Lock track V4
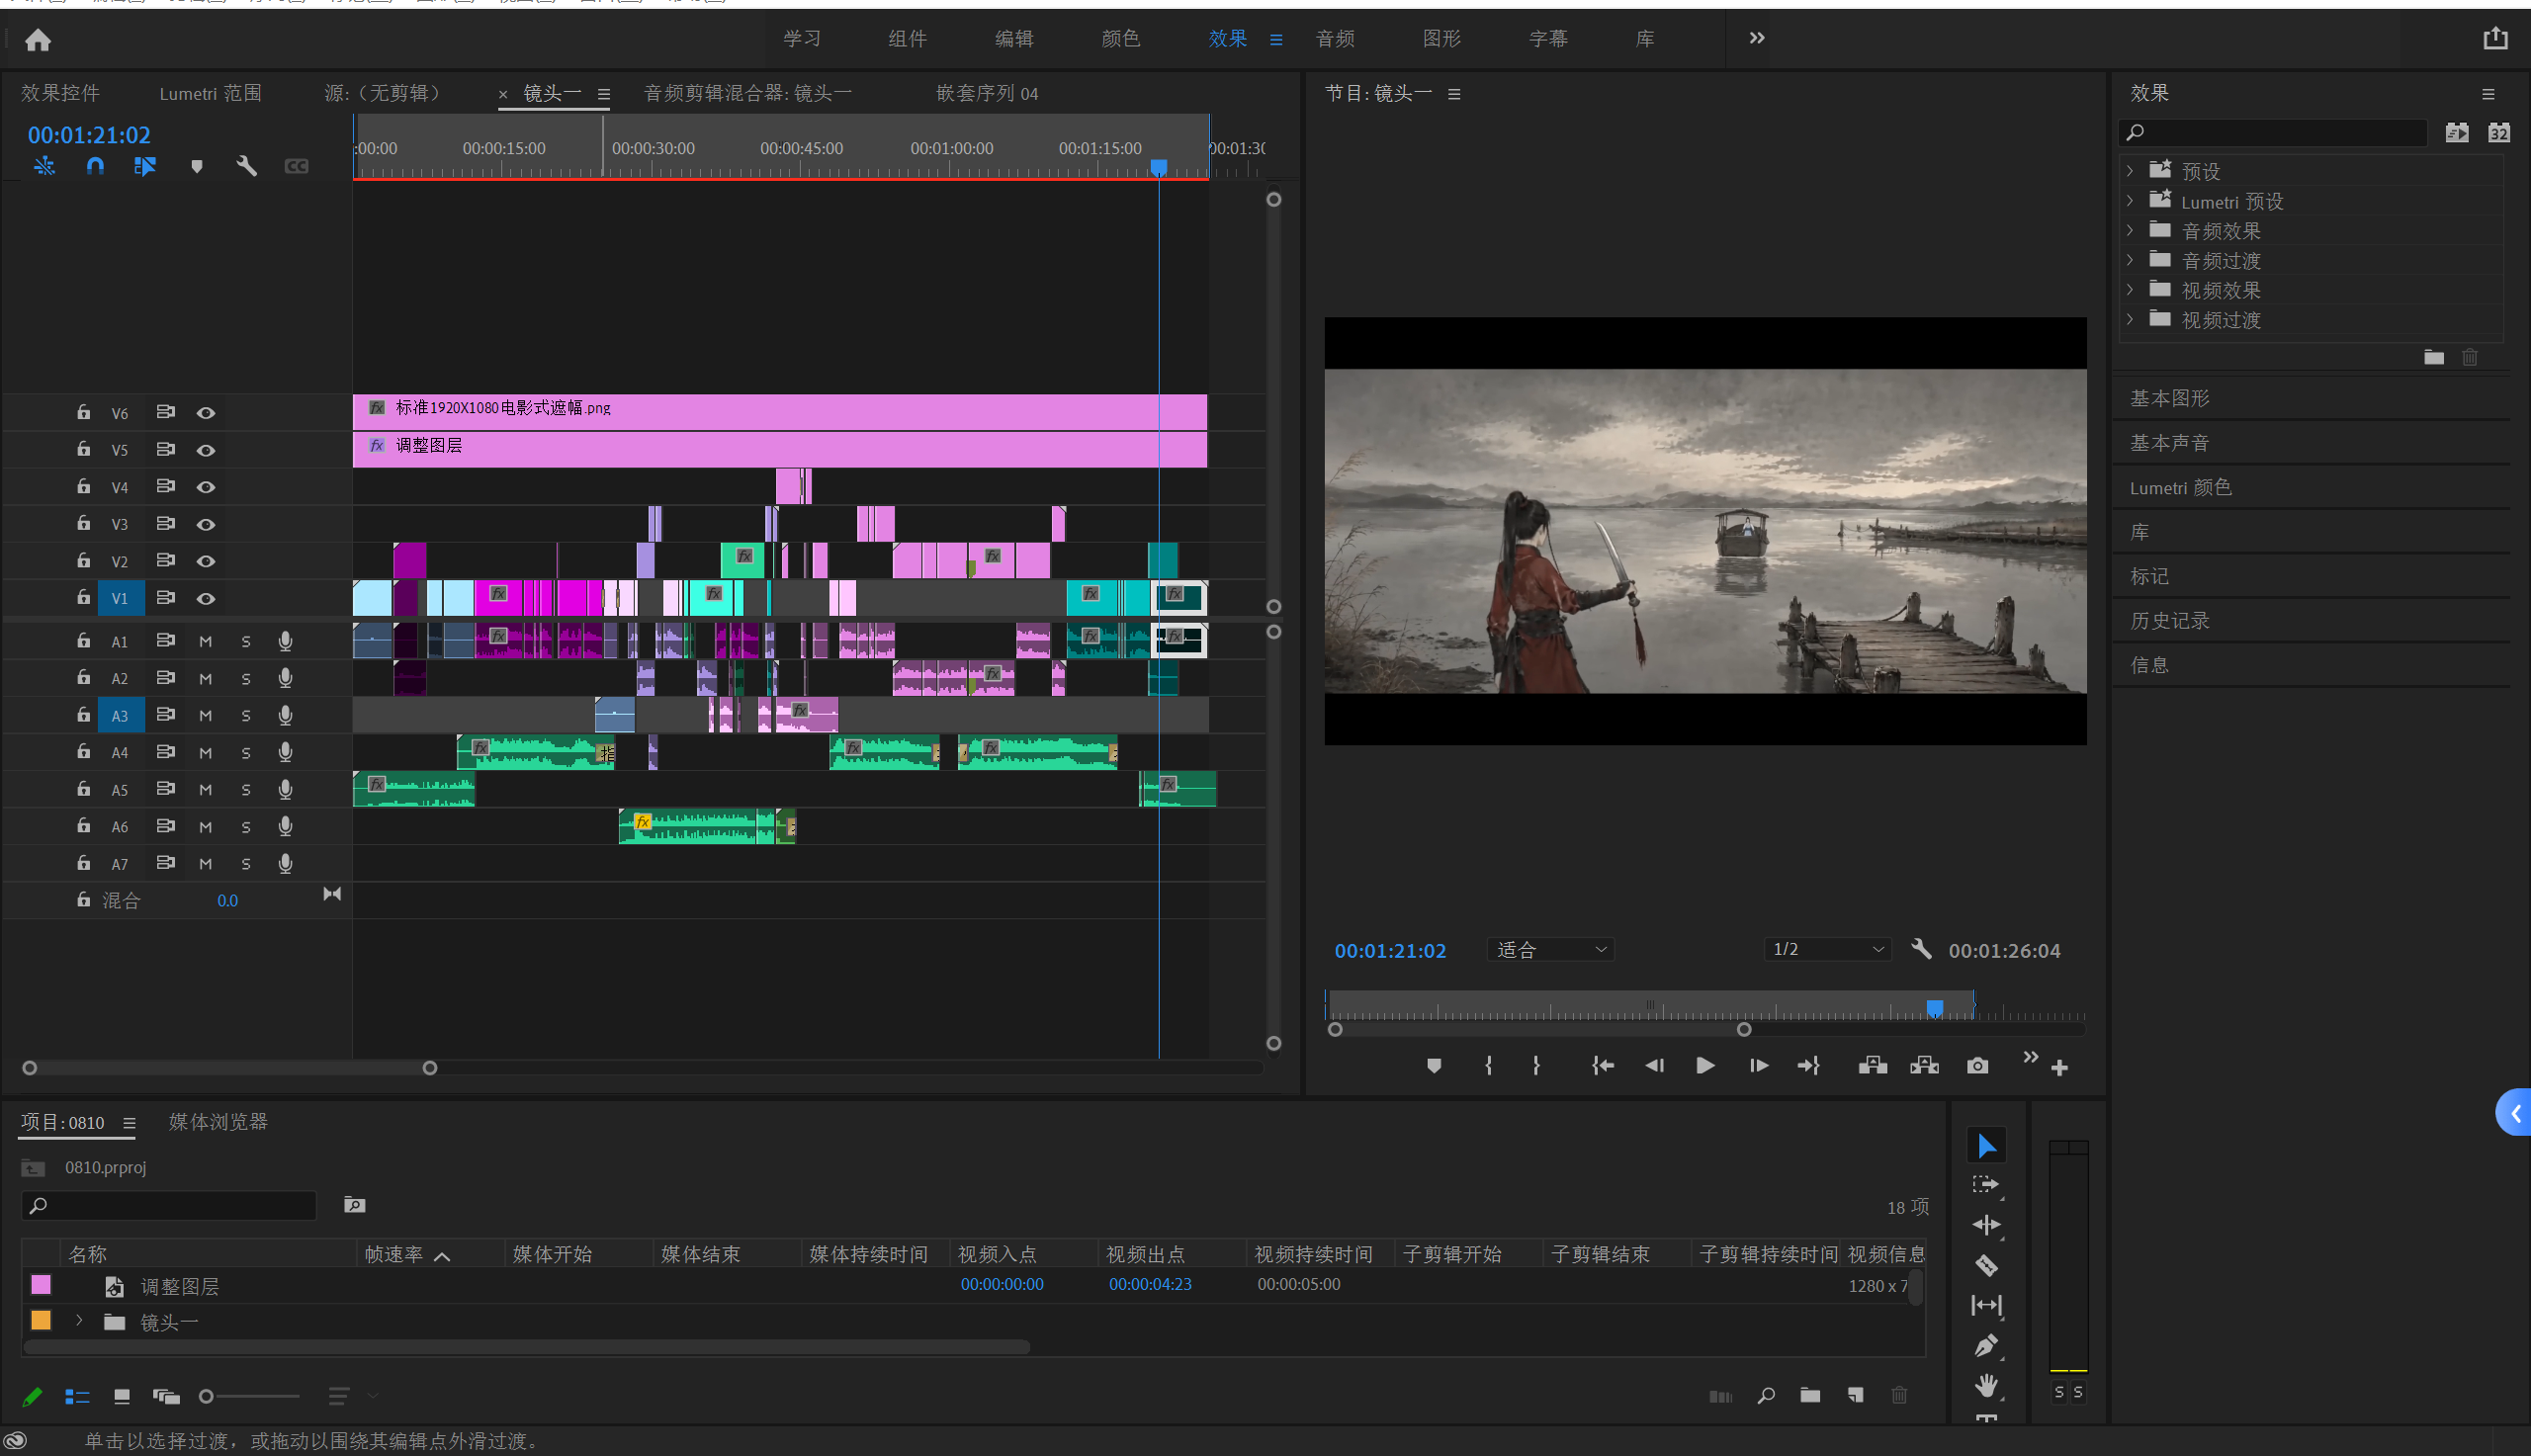This screenshot has width=2531, height=1456. [x=84, y=486]
